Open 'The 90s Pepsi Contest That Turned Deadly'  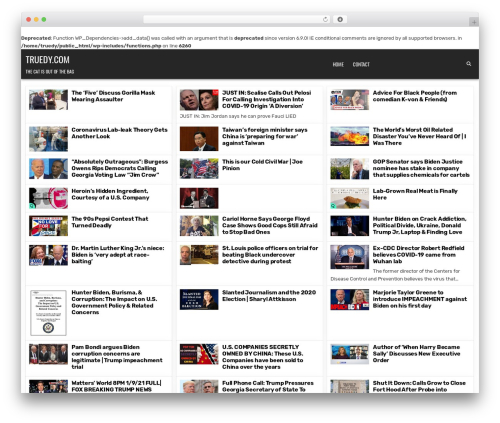[110, 222]
